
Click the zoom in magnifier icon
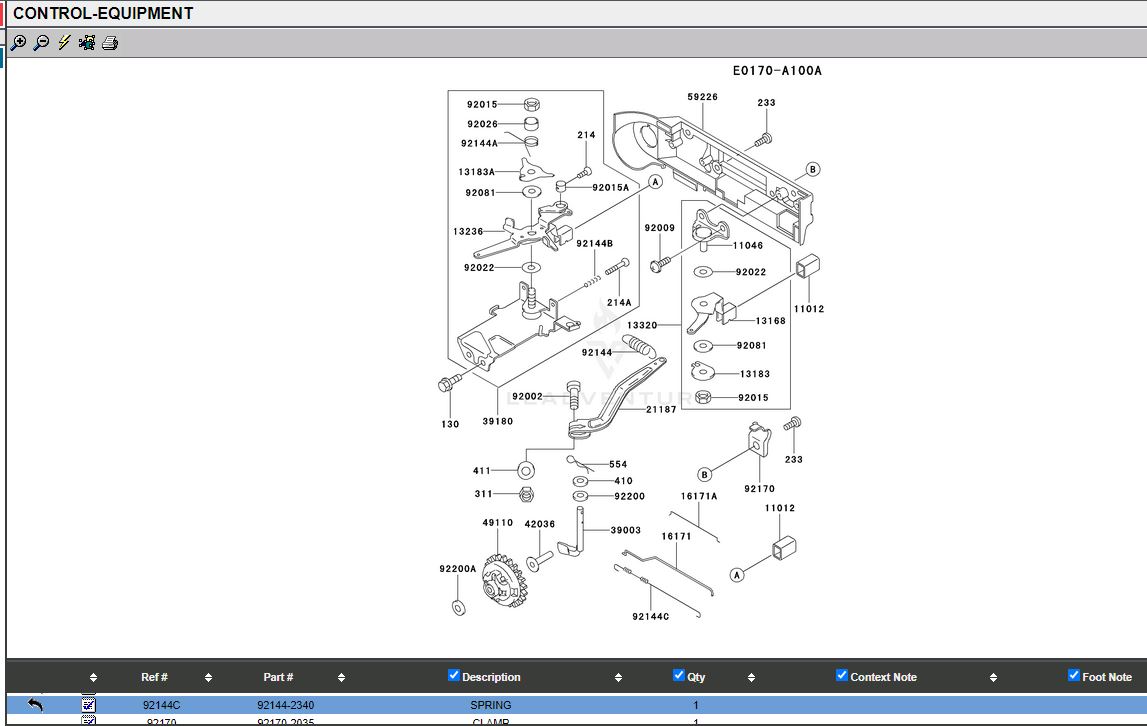18,43
